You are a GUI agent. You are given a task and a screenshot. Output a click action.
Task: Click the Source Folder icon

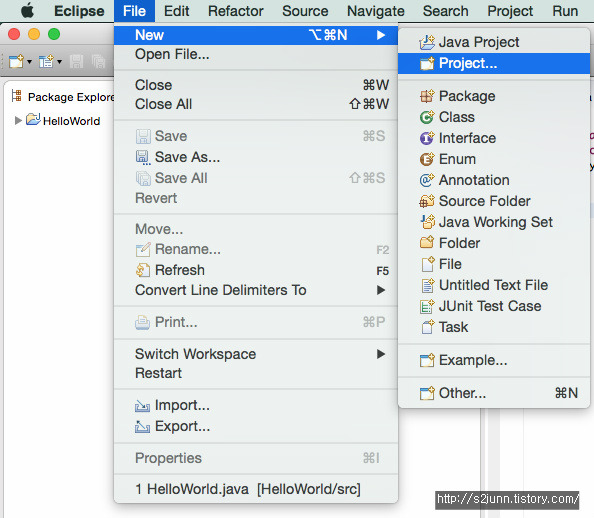pos(427,201)
